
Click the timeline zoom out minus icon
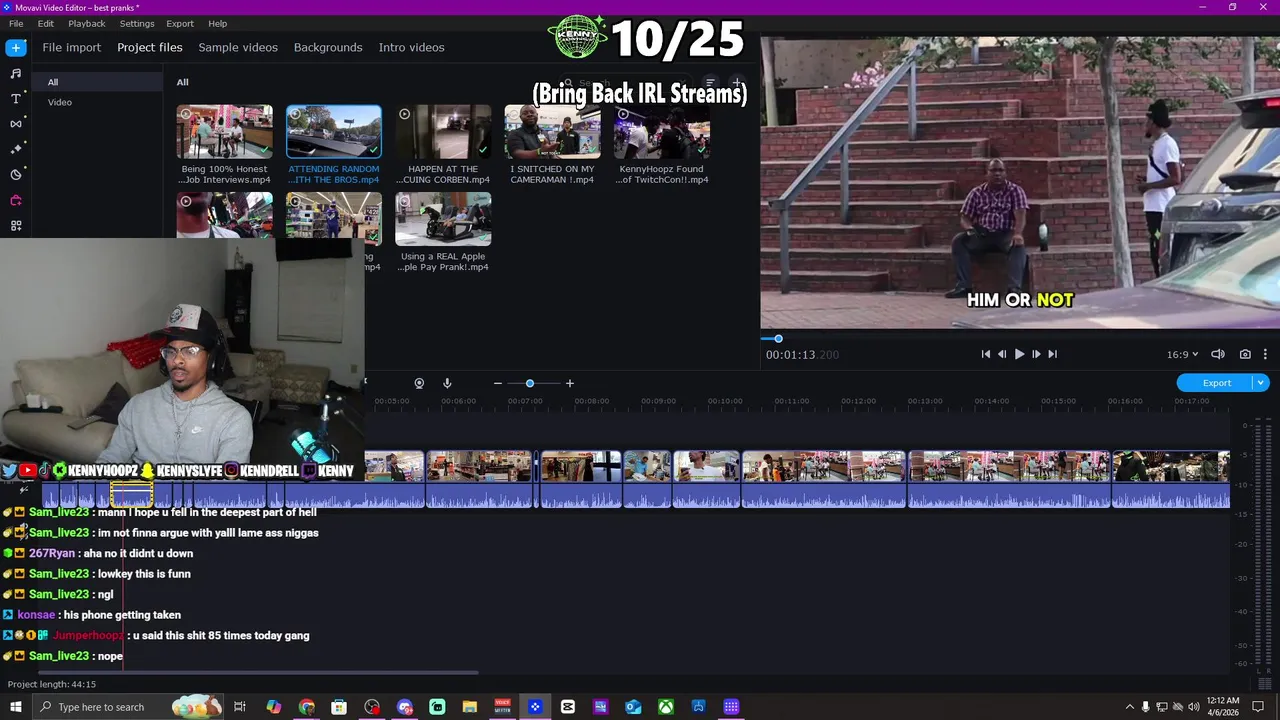point(497,383)
